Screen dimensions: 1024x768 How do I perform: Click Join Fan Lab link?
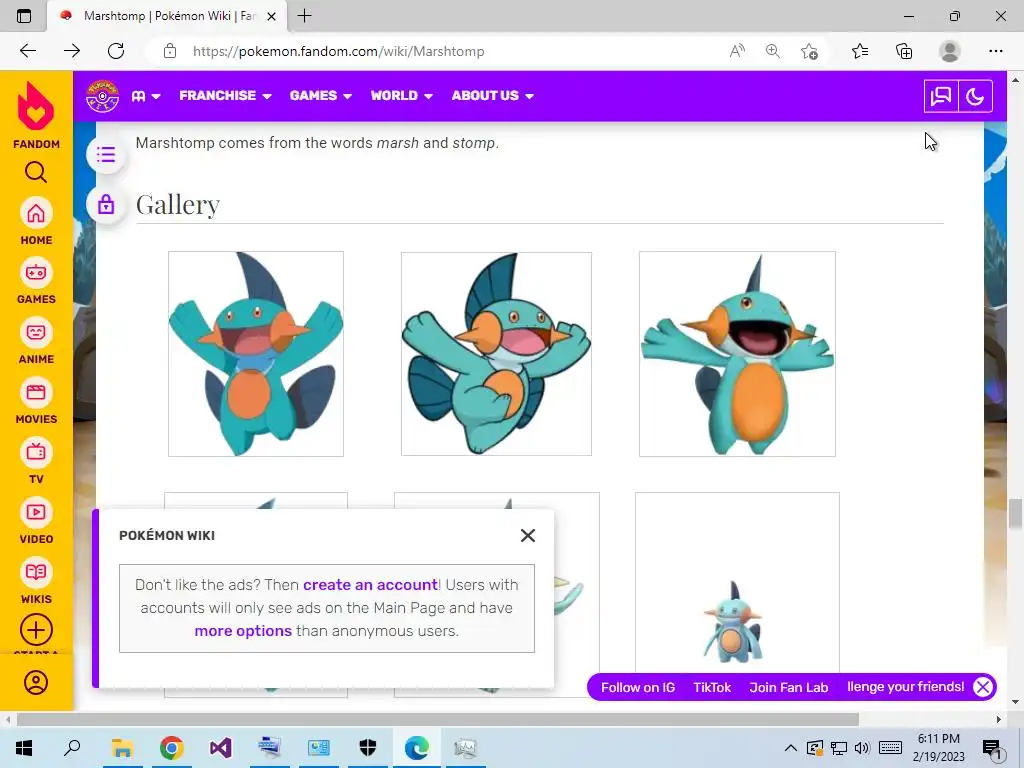point(788,687)
